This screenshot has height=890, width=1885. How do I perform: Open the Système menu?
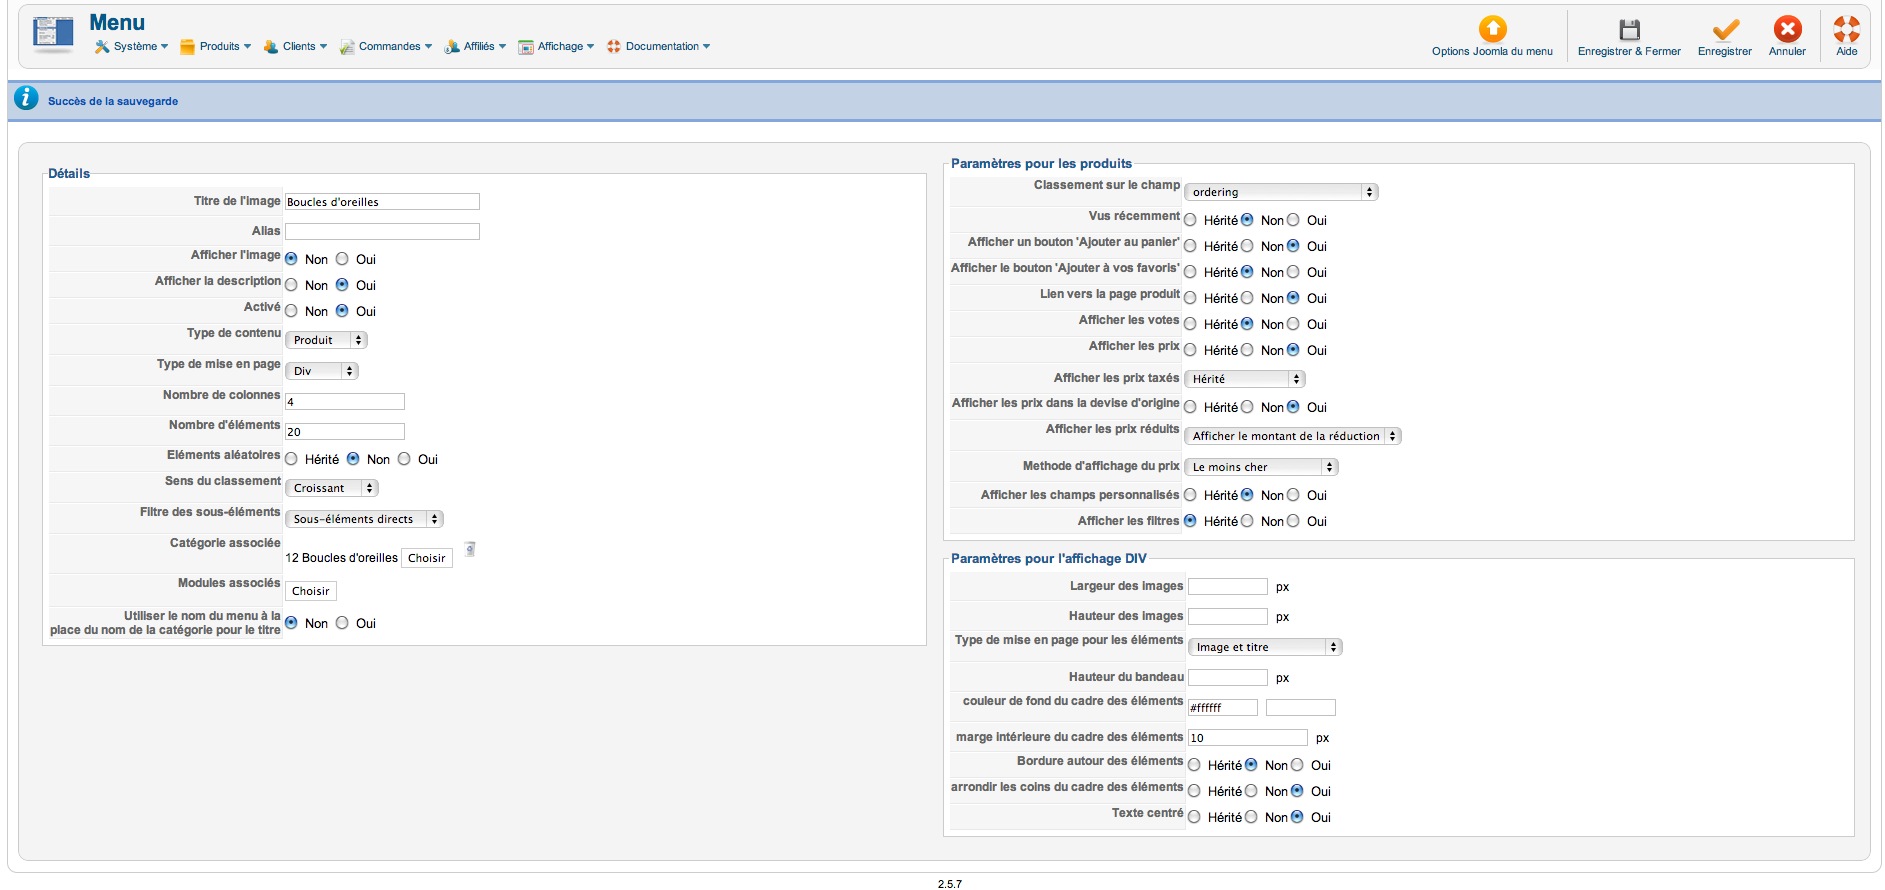pyautogui.click(x=131, y=46)
